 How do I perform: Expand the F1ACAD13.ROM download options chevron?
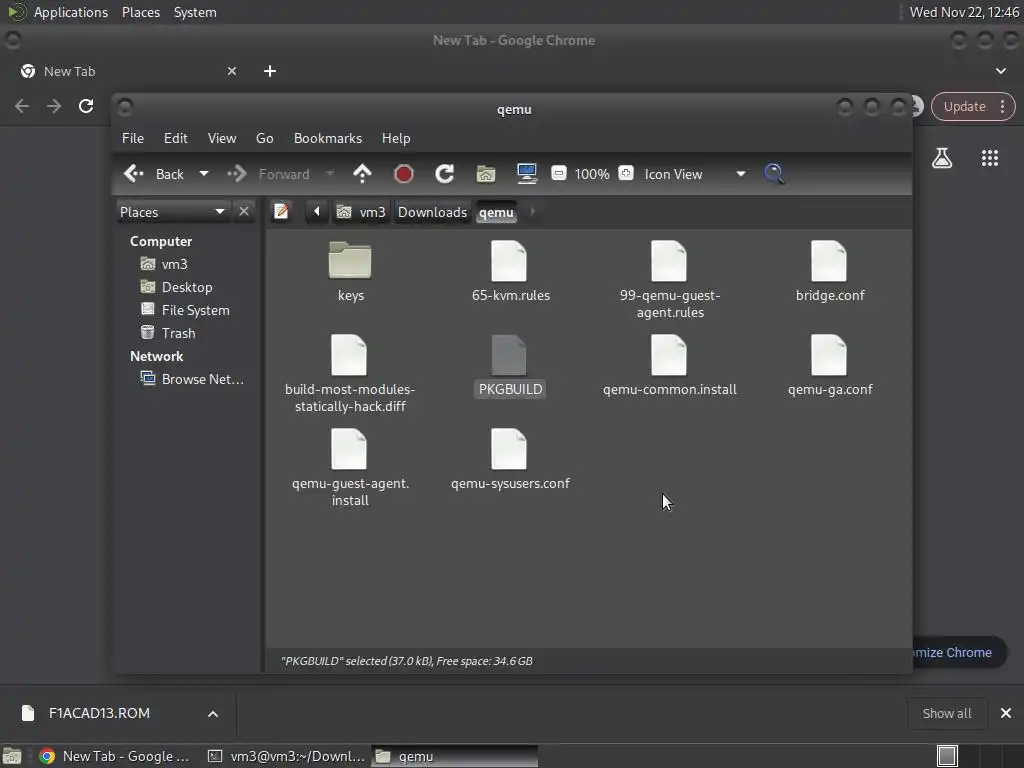(x=213, y=714)
